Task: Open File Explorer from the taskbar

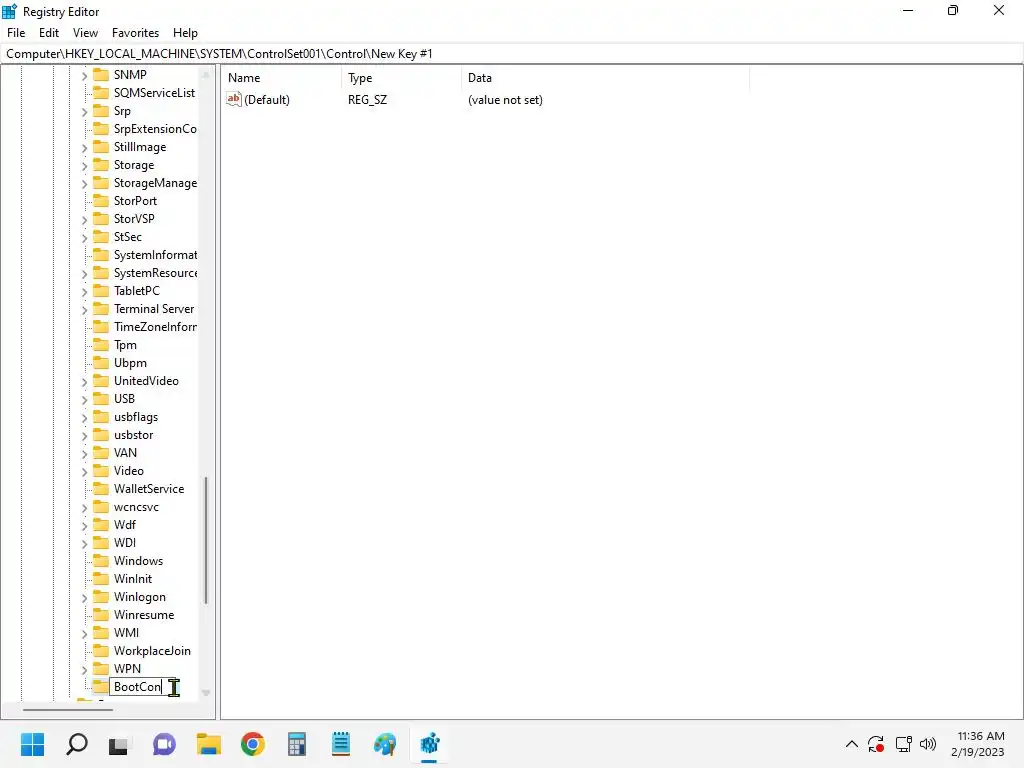Action: pos(209,744)
